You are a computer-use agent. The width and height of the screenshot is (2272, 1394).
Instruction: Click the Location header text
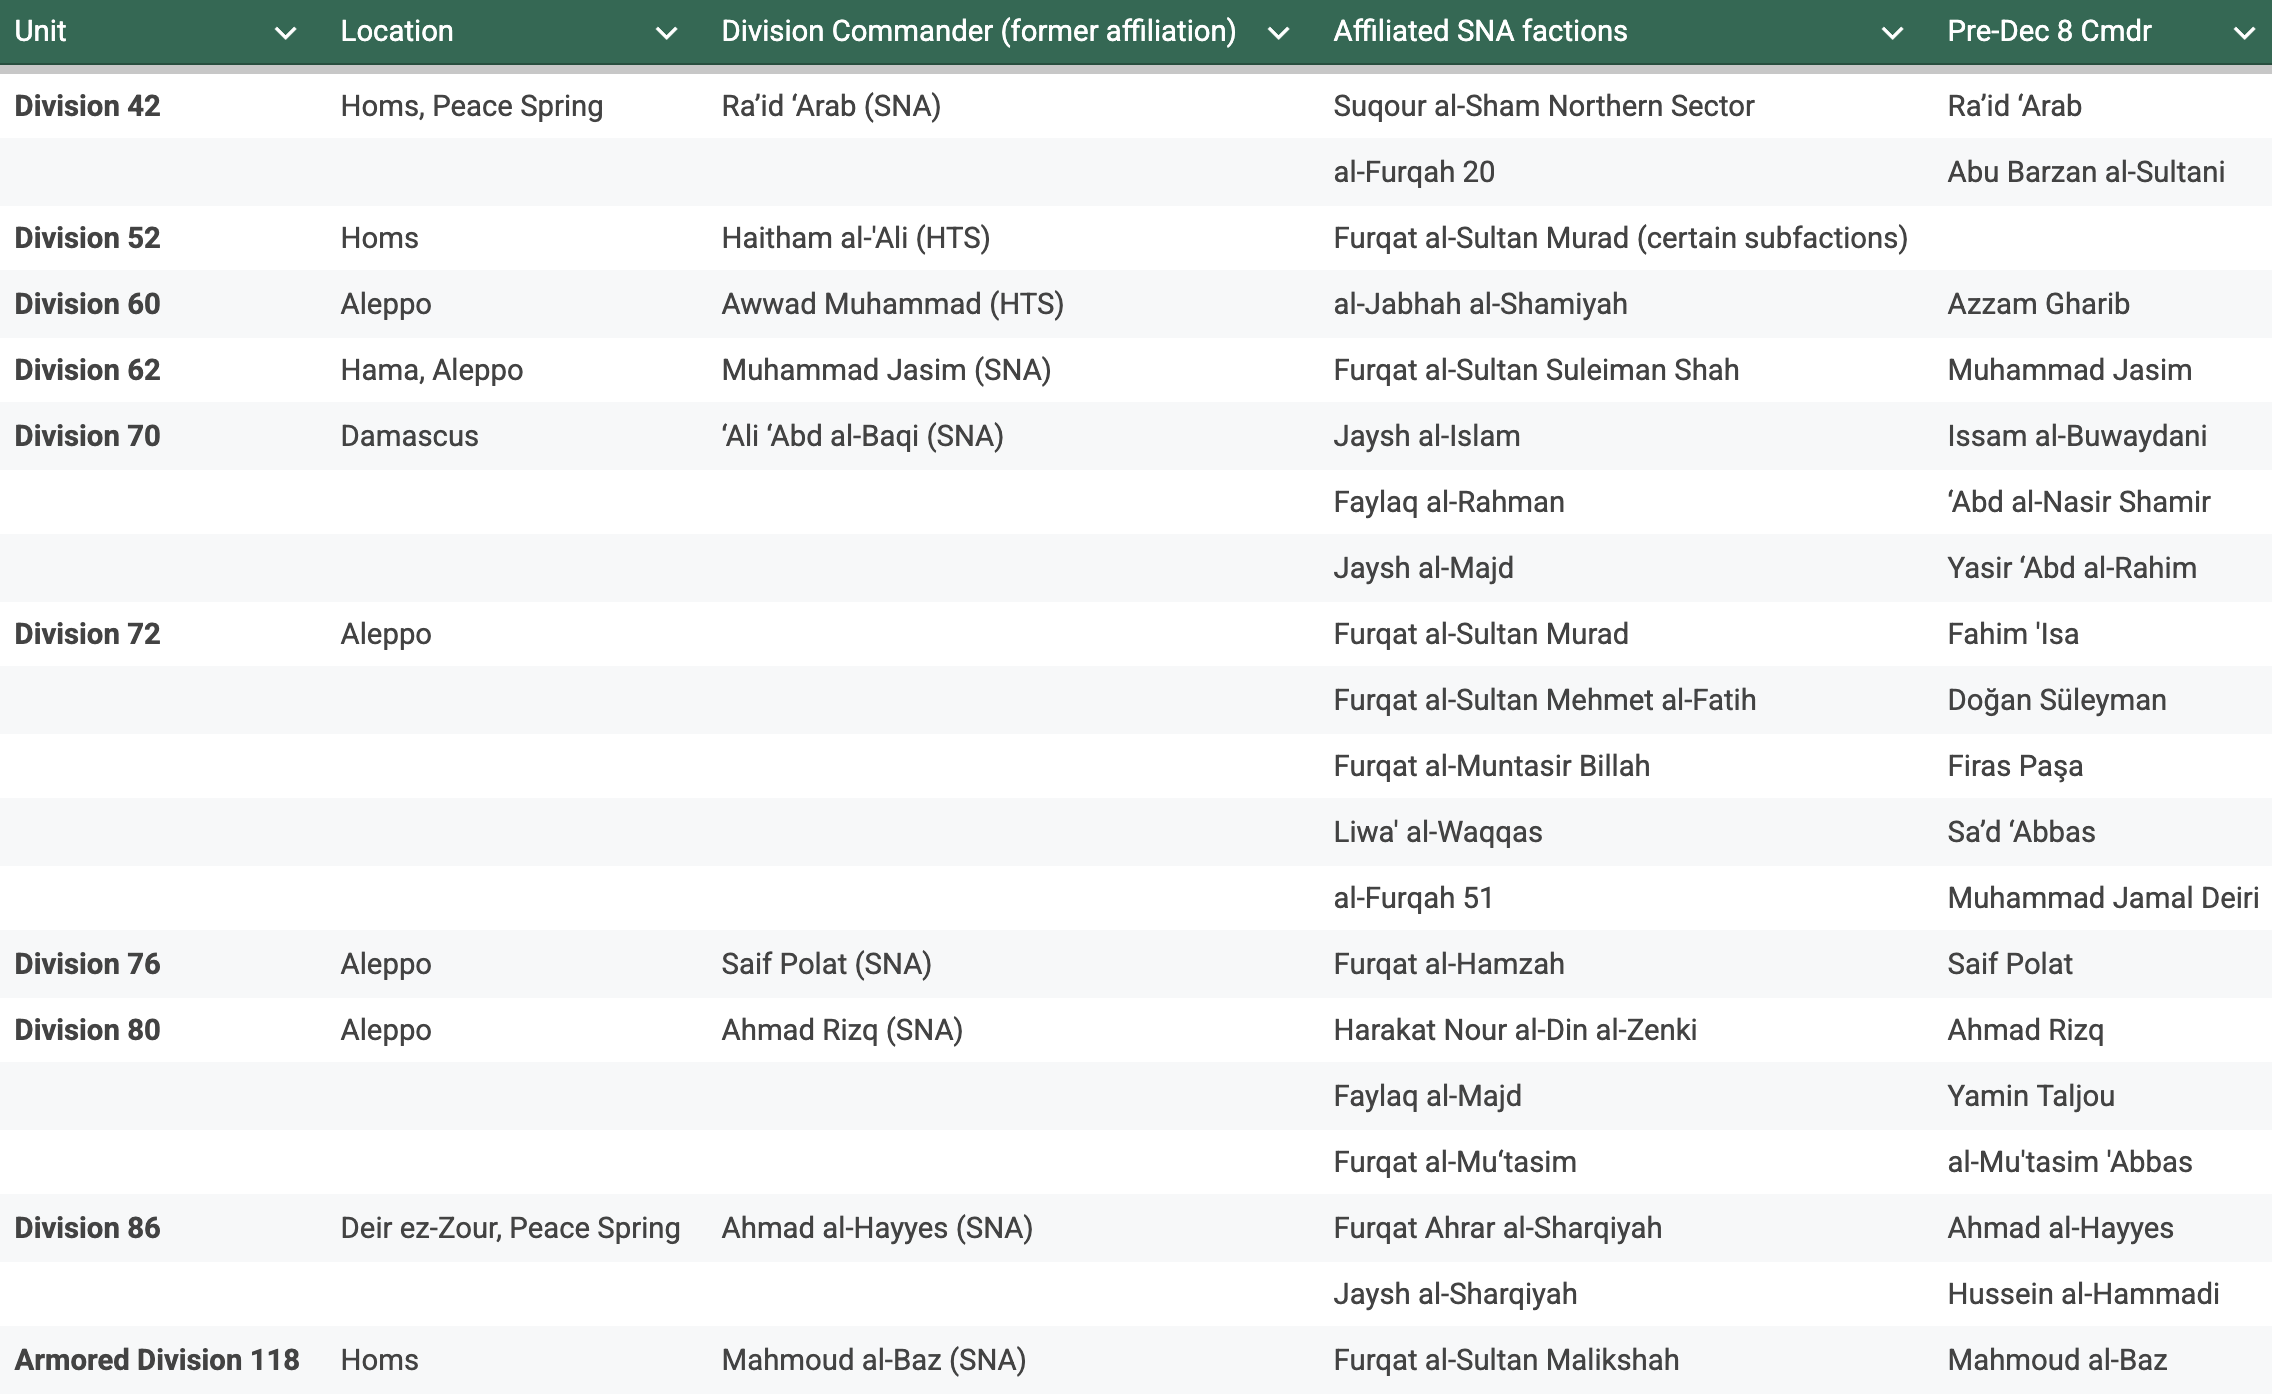396,31
